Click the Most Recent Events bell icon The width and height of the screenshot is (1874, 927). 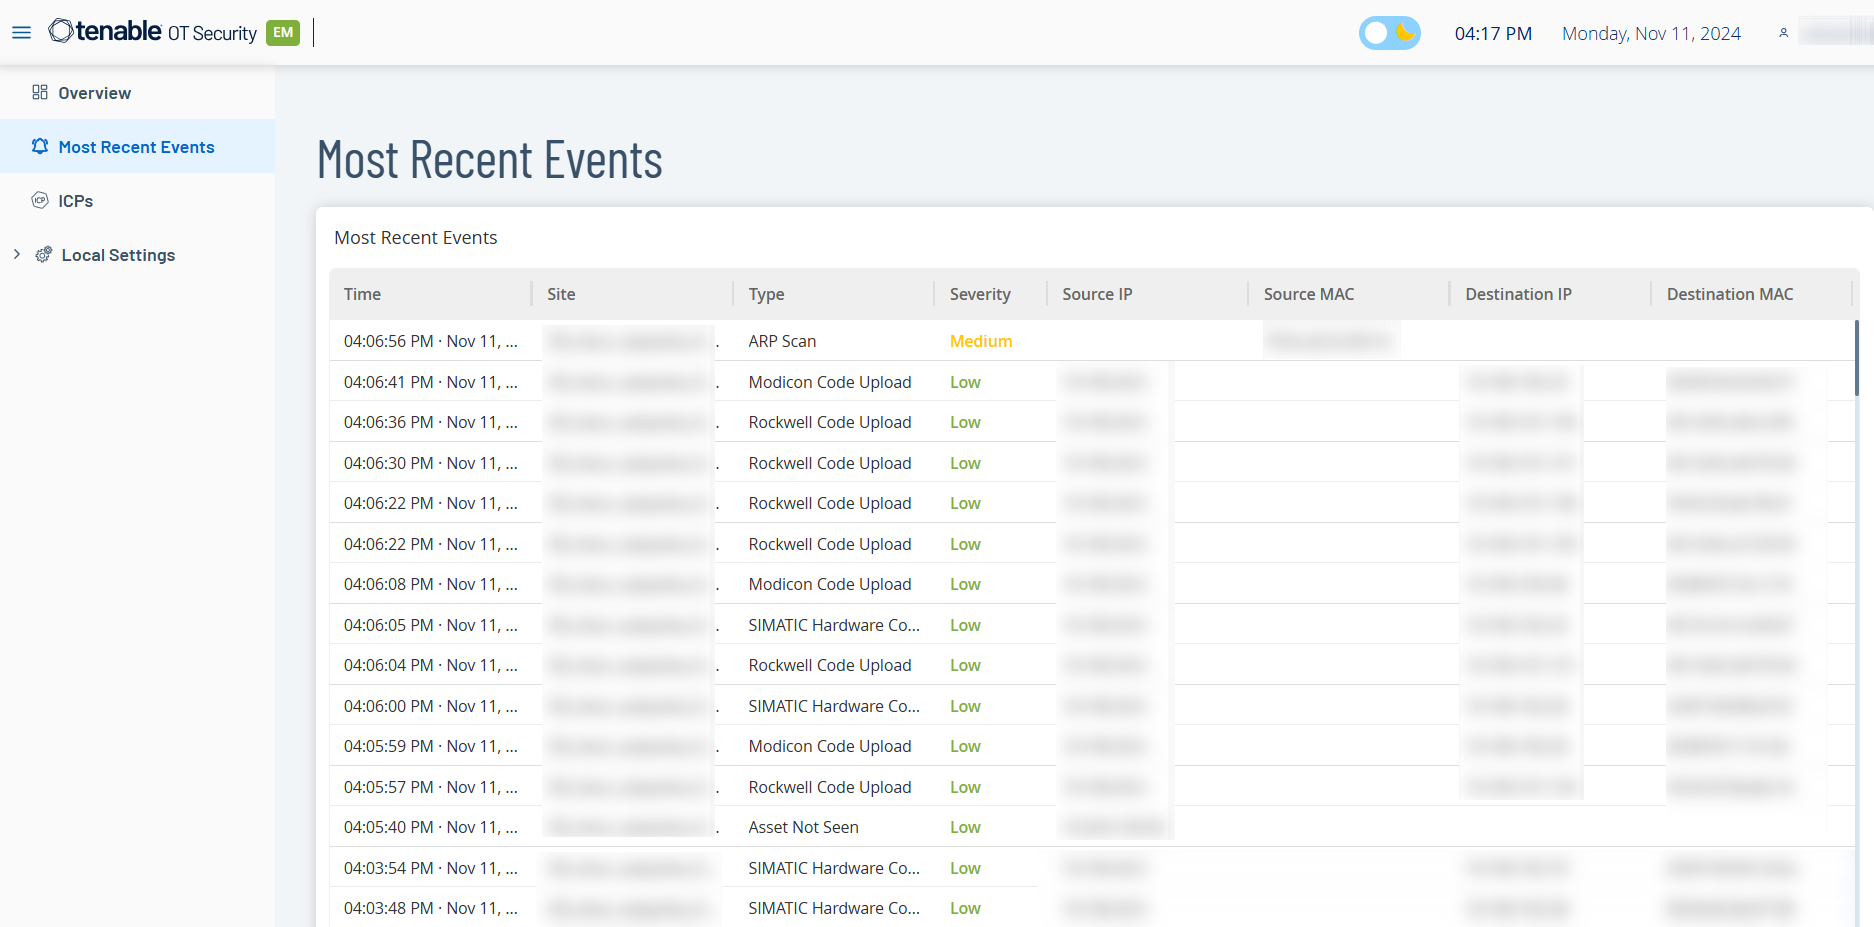click(40, 147)
